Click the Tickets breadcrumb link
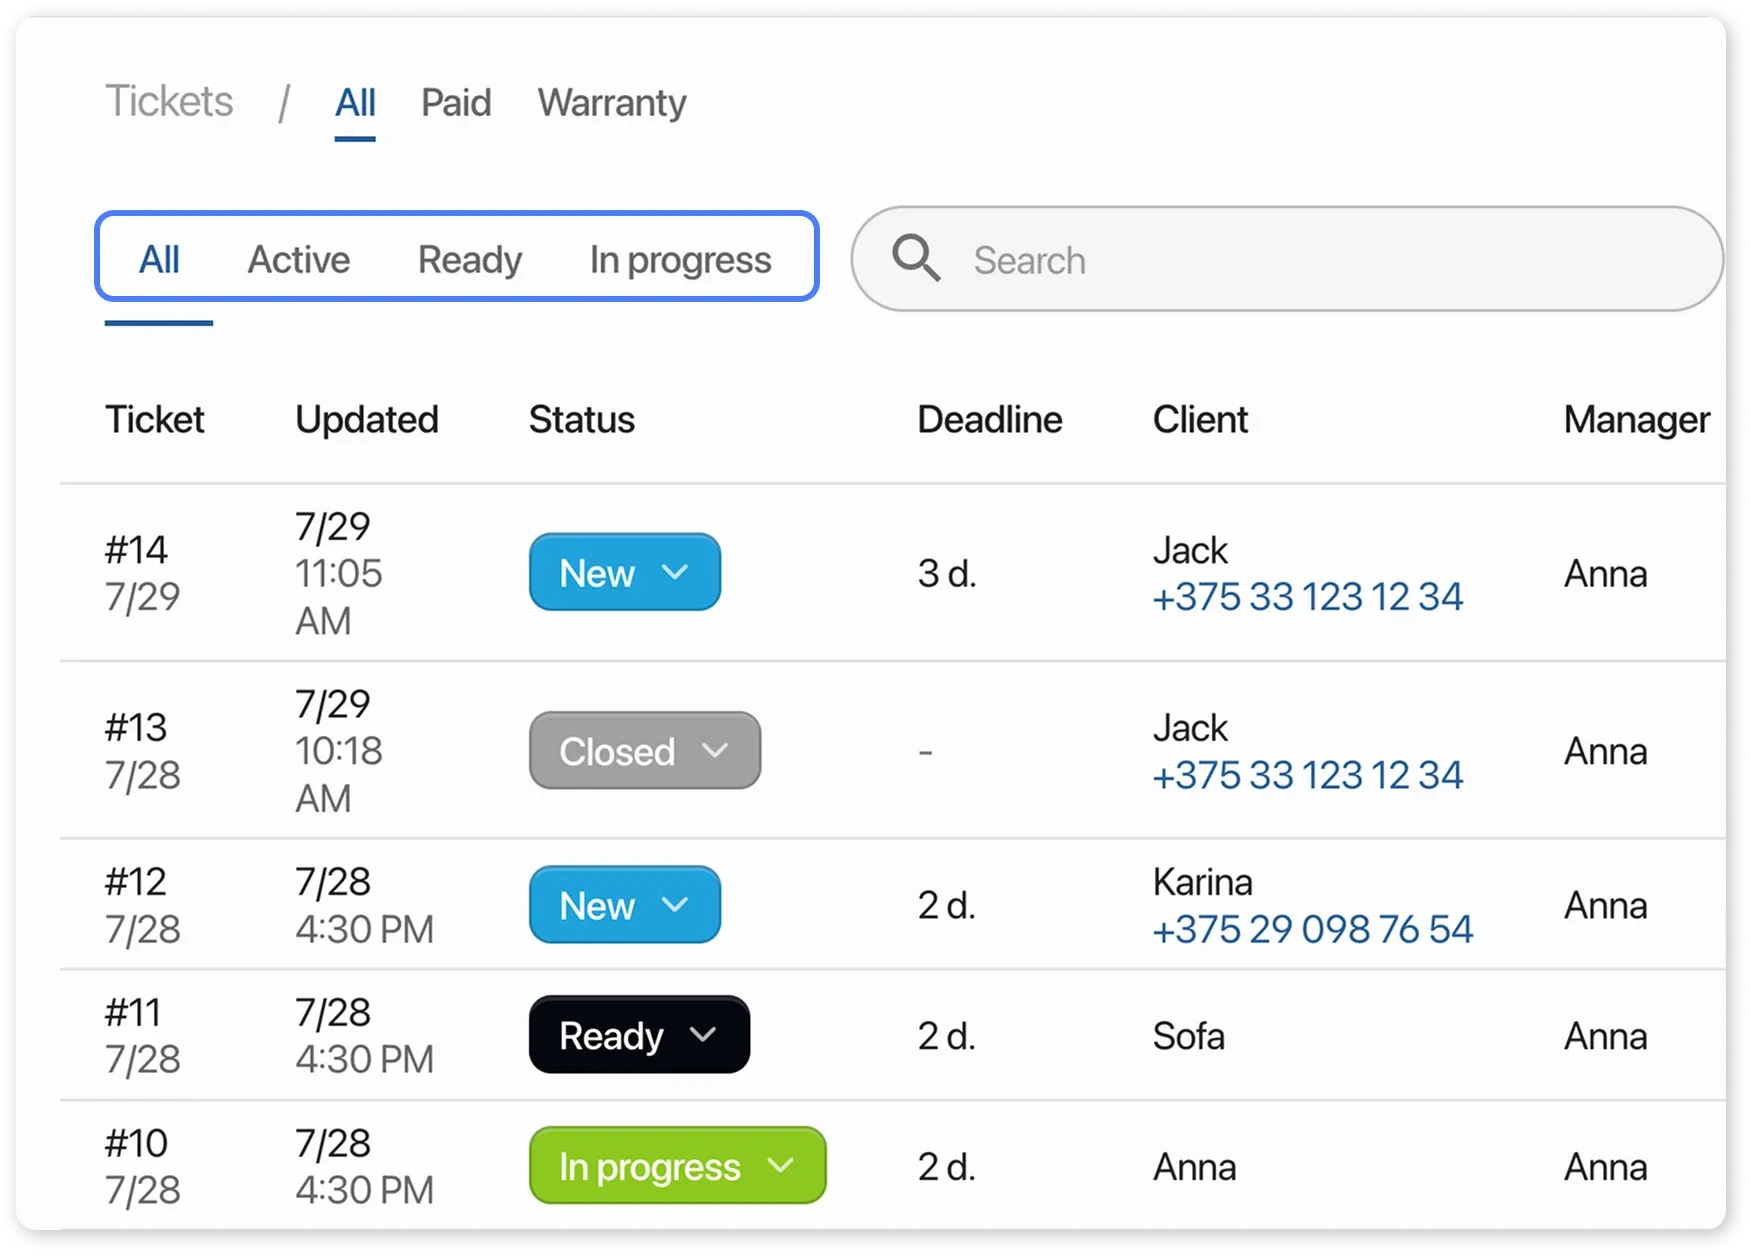 point(169,102)
